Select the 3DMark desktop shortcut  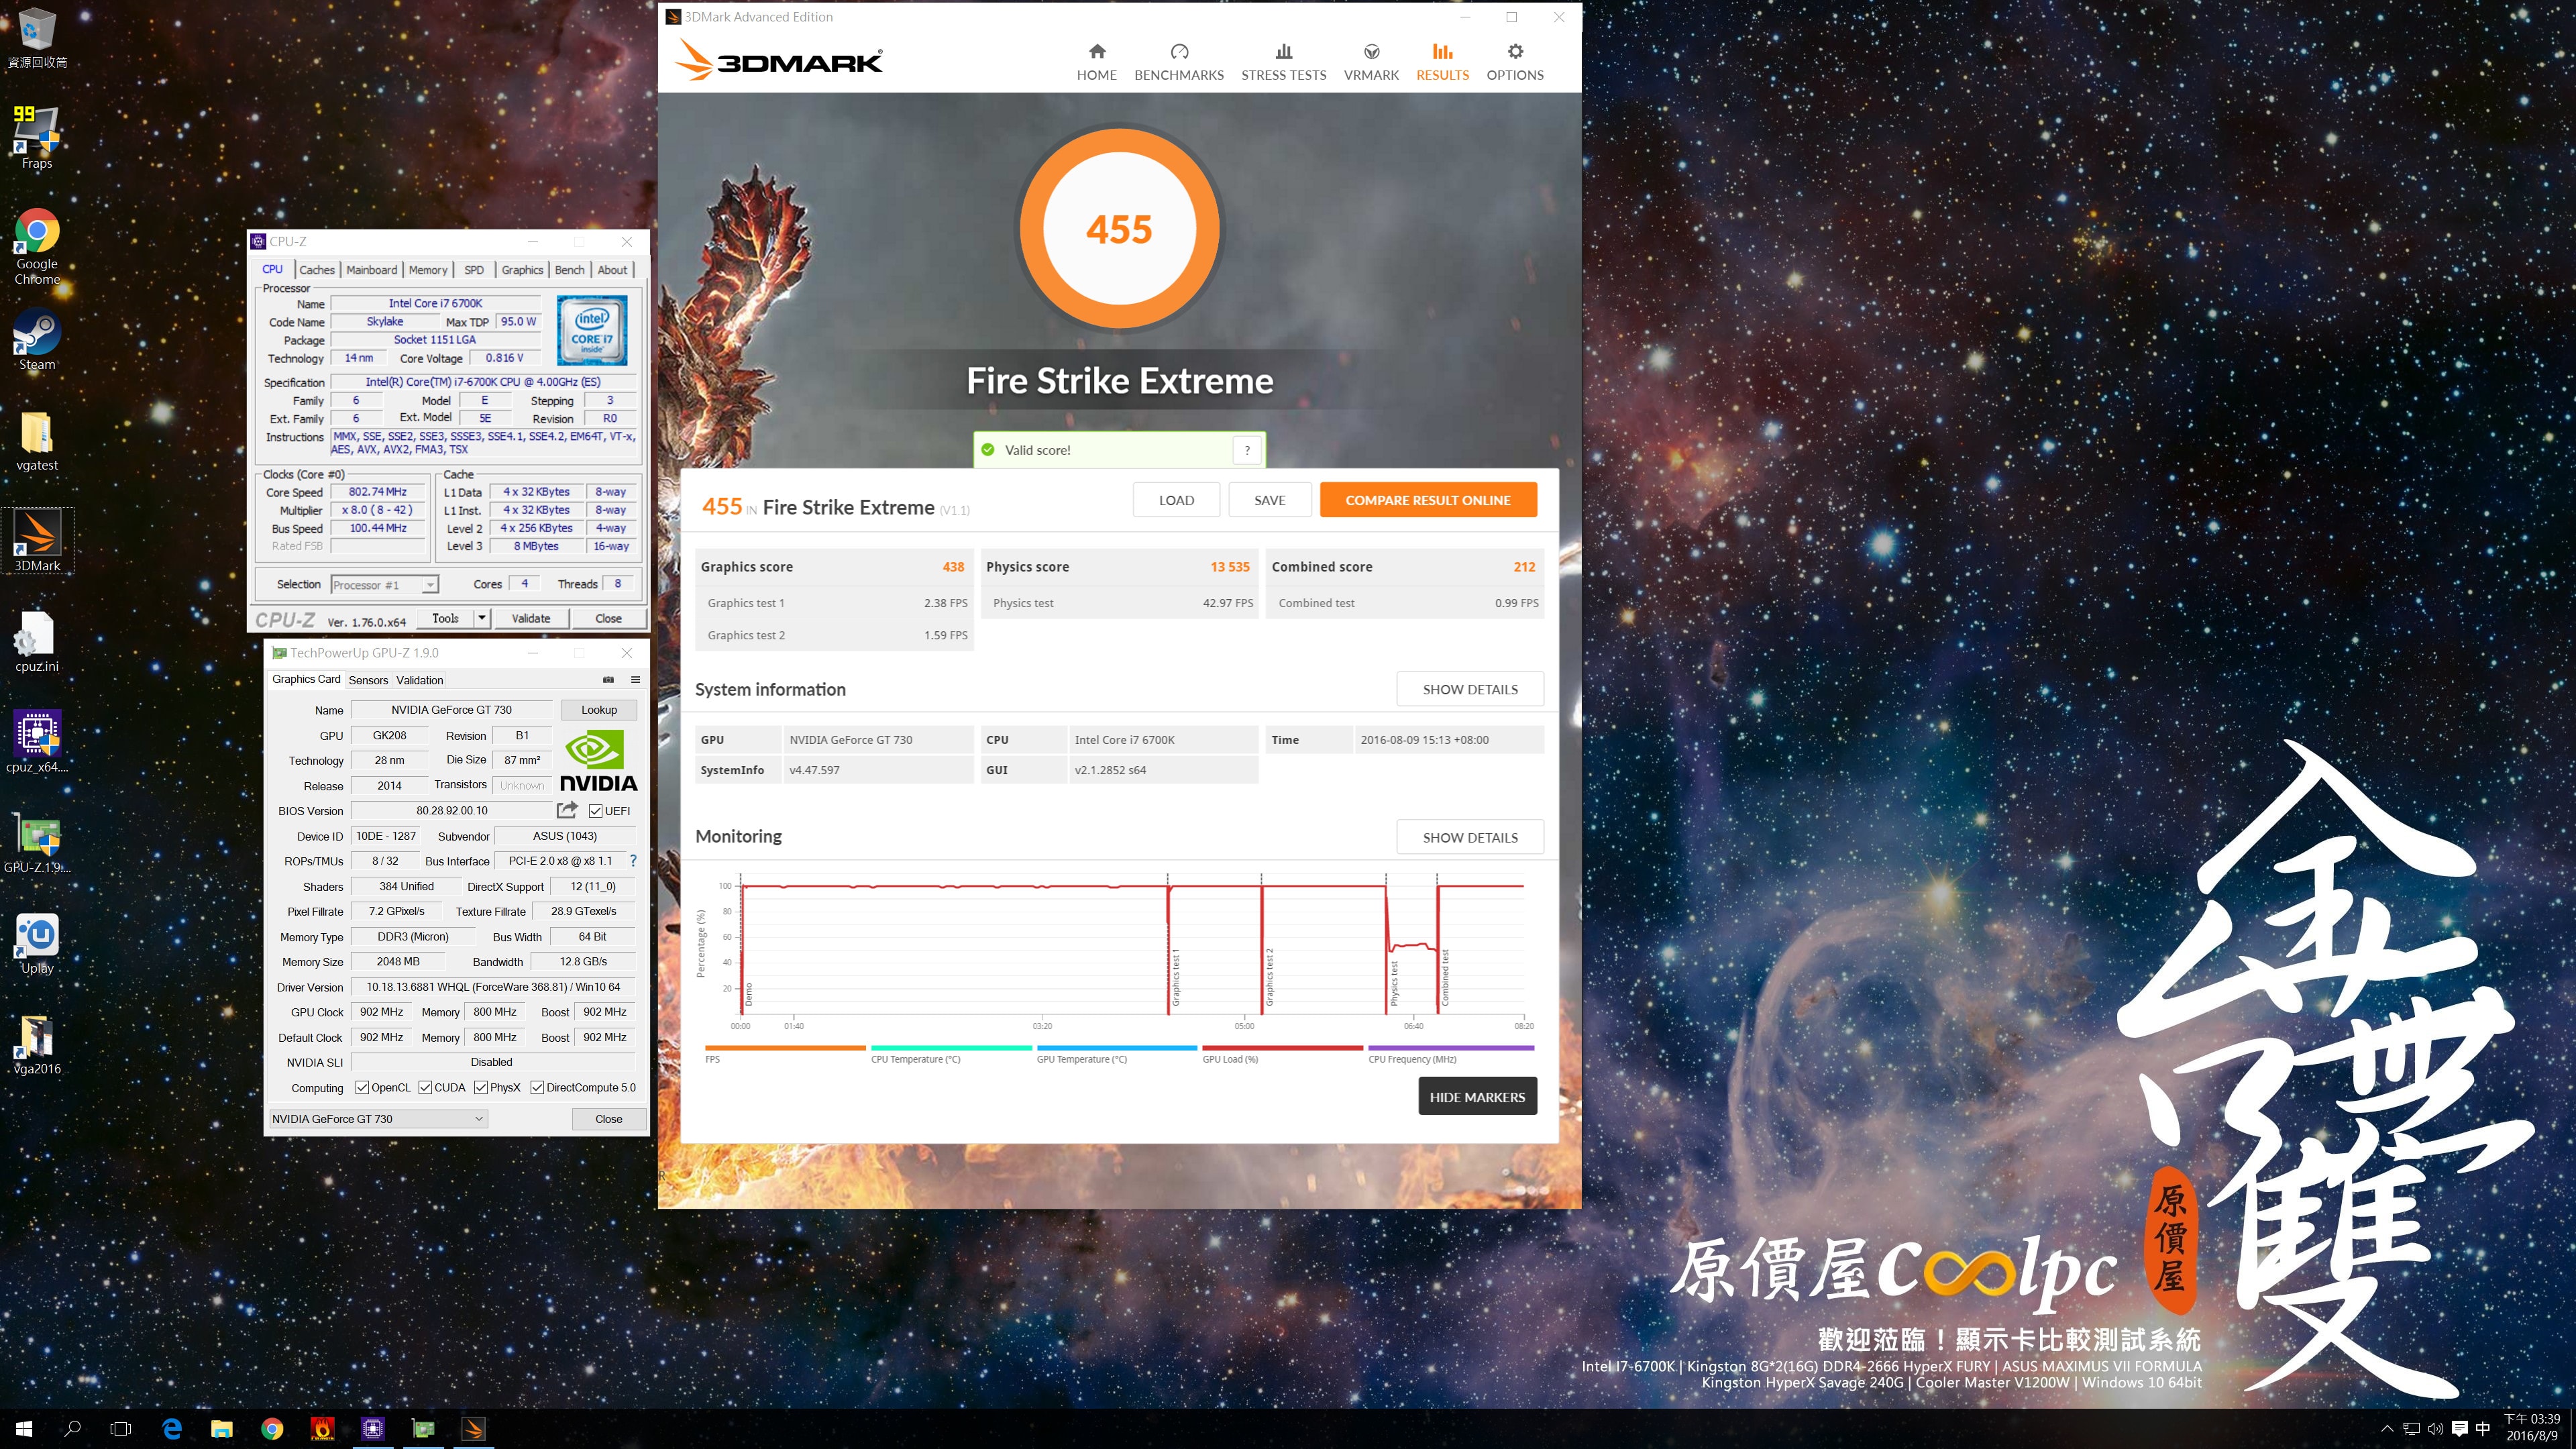[x=37, y=541]
